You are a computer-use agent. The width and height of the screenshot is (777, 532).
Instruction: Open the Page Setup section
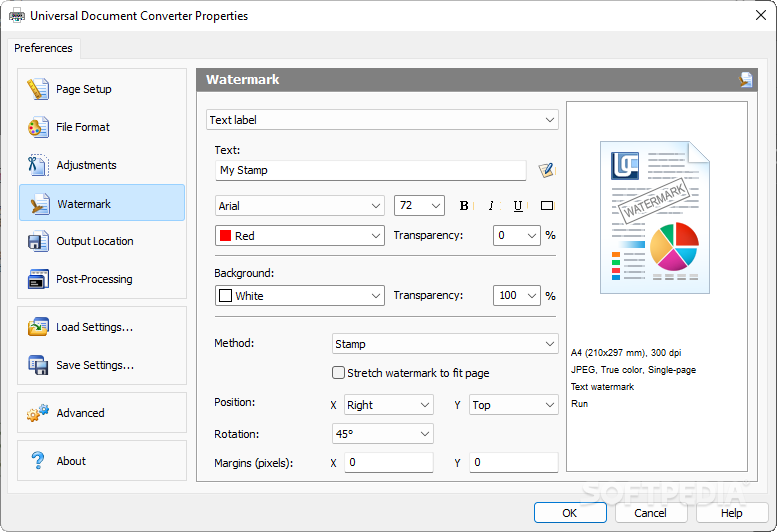tap(102, 89)
